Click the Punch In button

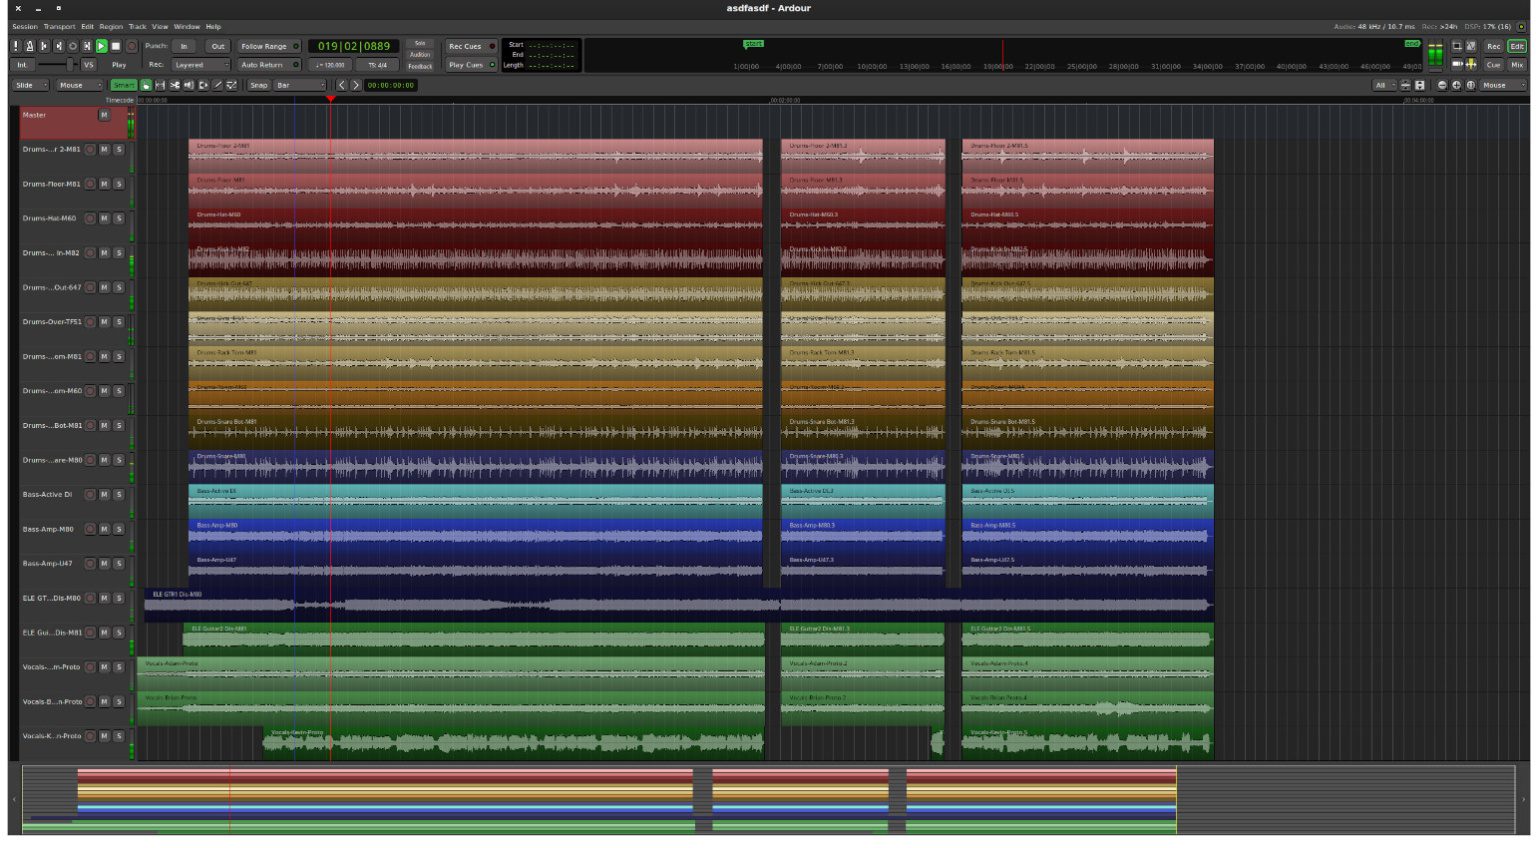[x=184, y=46]
